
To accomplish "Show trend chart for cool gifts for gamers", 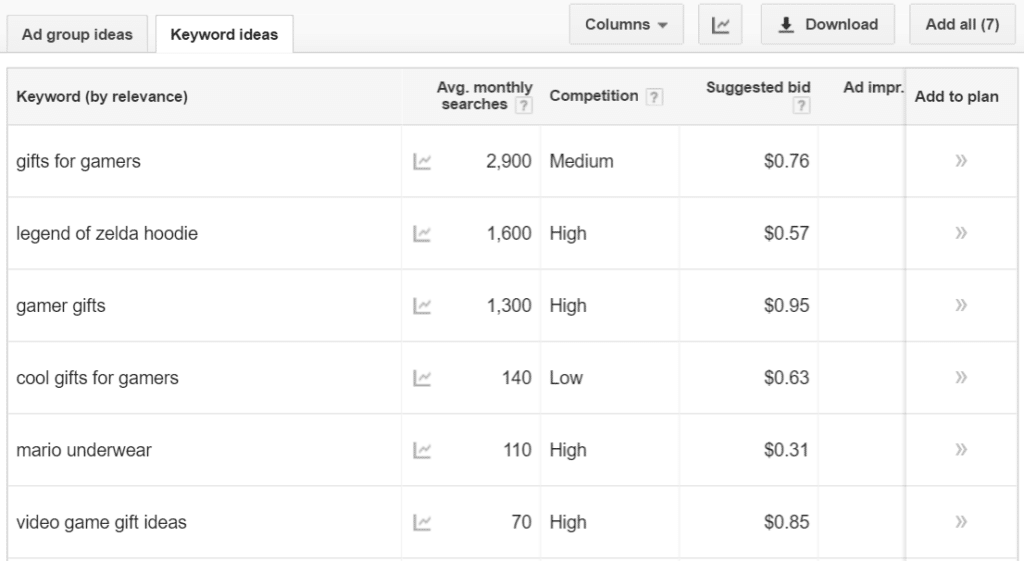I will [422, 378].
